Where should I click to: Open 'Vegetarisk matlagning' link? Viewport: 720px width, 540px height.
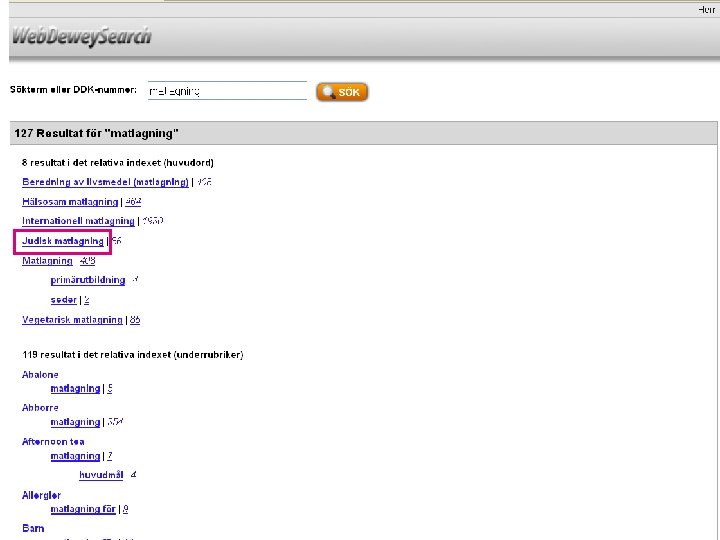tap(72, 320)
